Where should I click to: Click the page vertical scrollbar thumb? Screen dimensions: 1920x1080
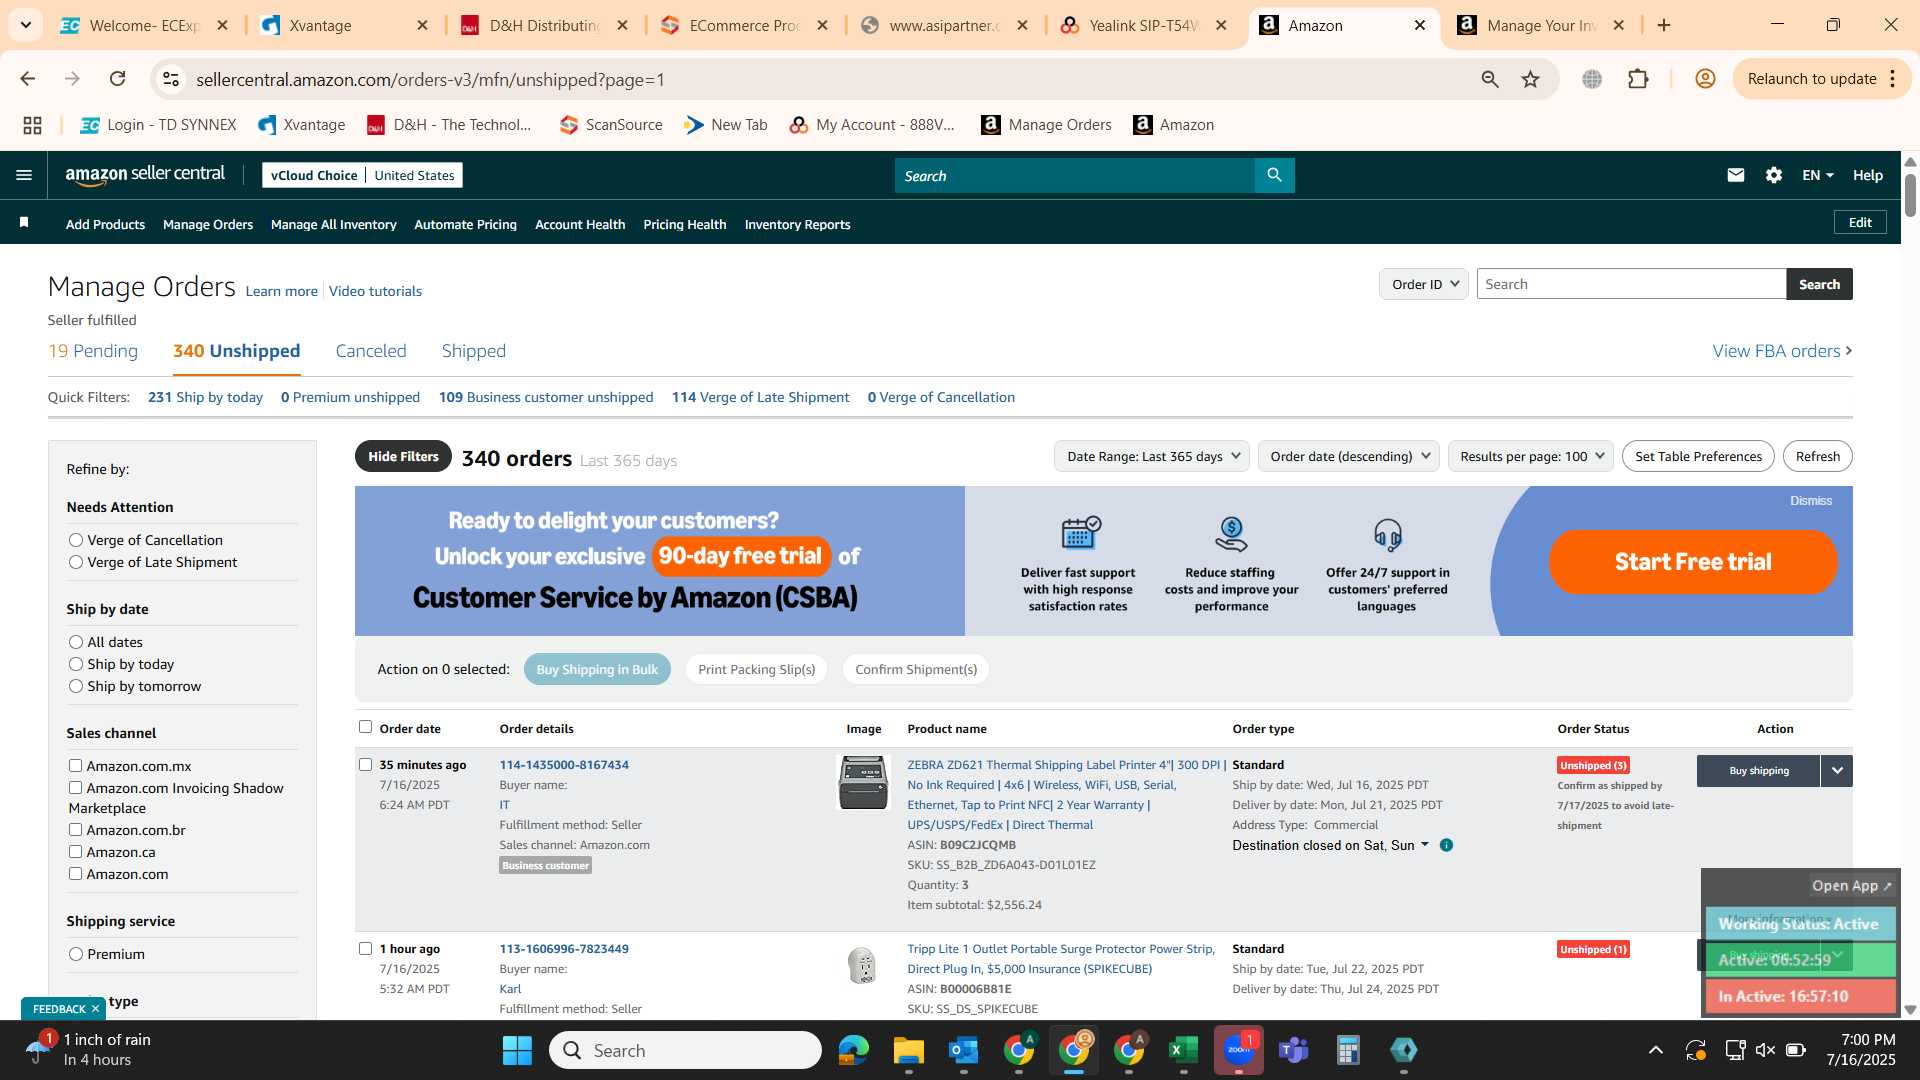tap(1910, 195)
